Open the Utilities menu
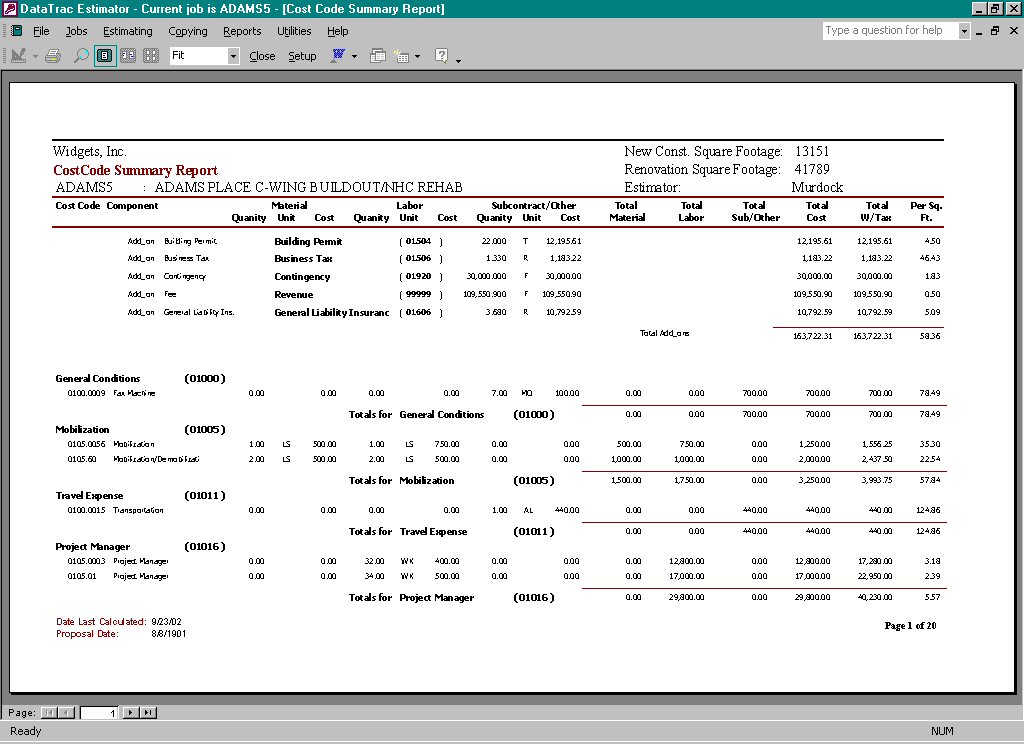The image size is (1024, 744). click(x=294, y=31)
